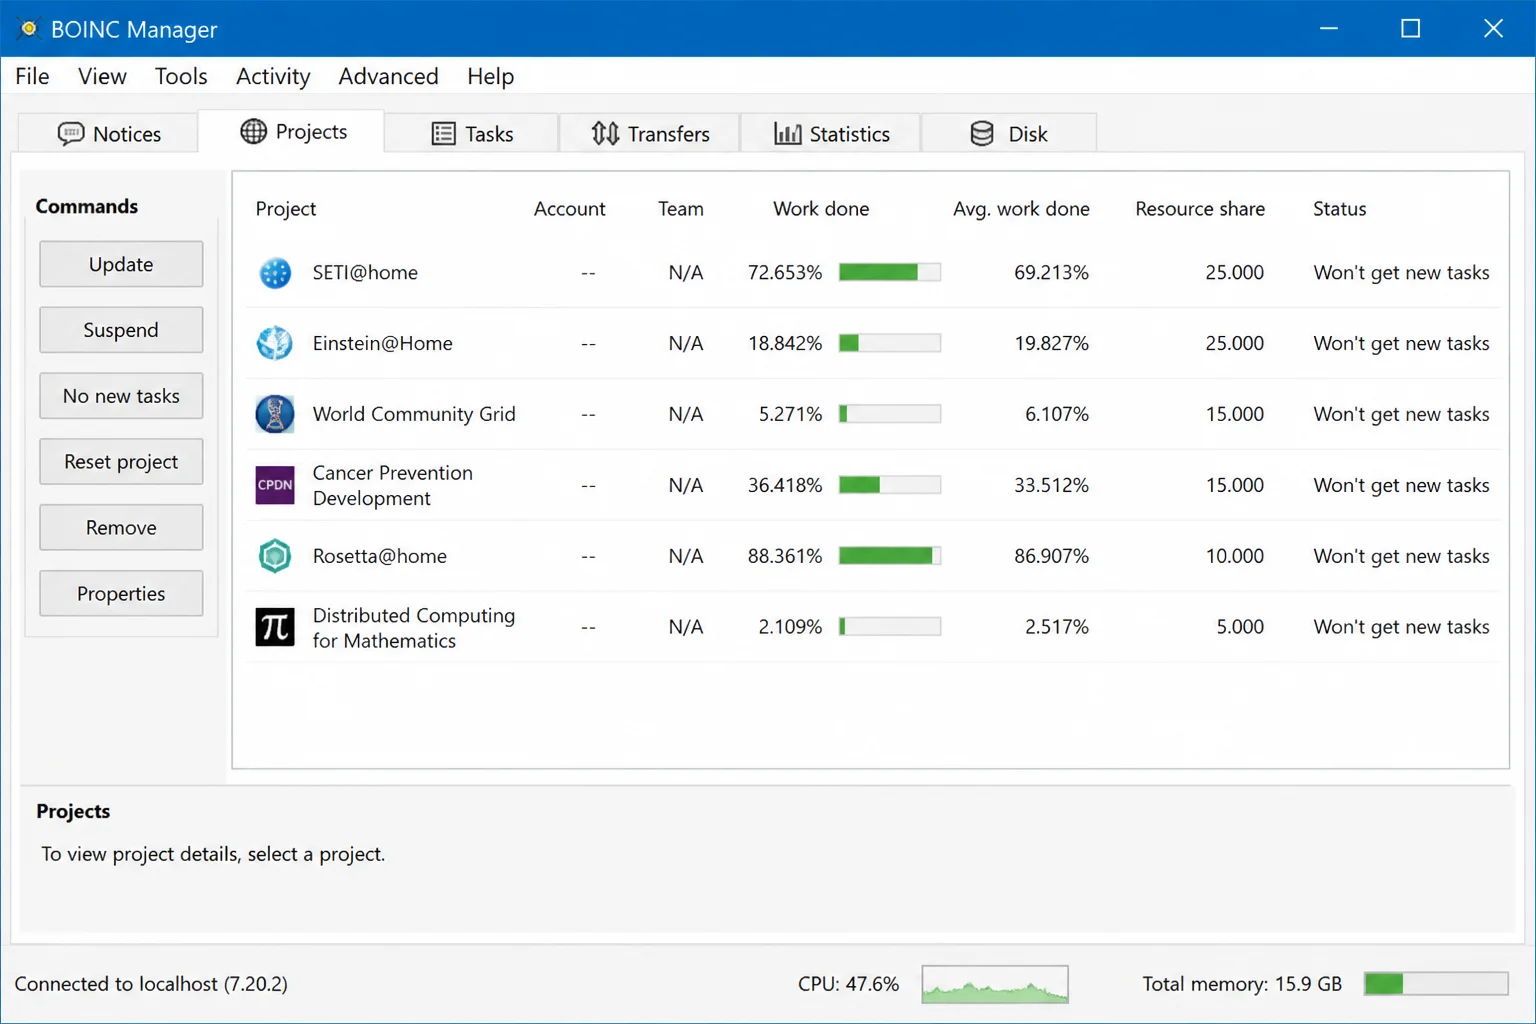Viewport: 1536px width, 1024px height.
Task: Click the Reset project button
Action: (x=121, y=462)
